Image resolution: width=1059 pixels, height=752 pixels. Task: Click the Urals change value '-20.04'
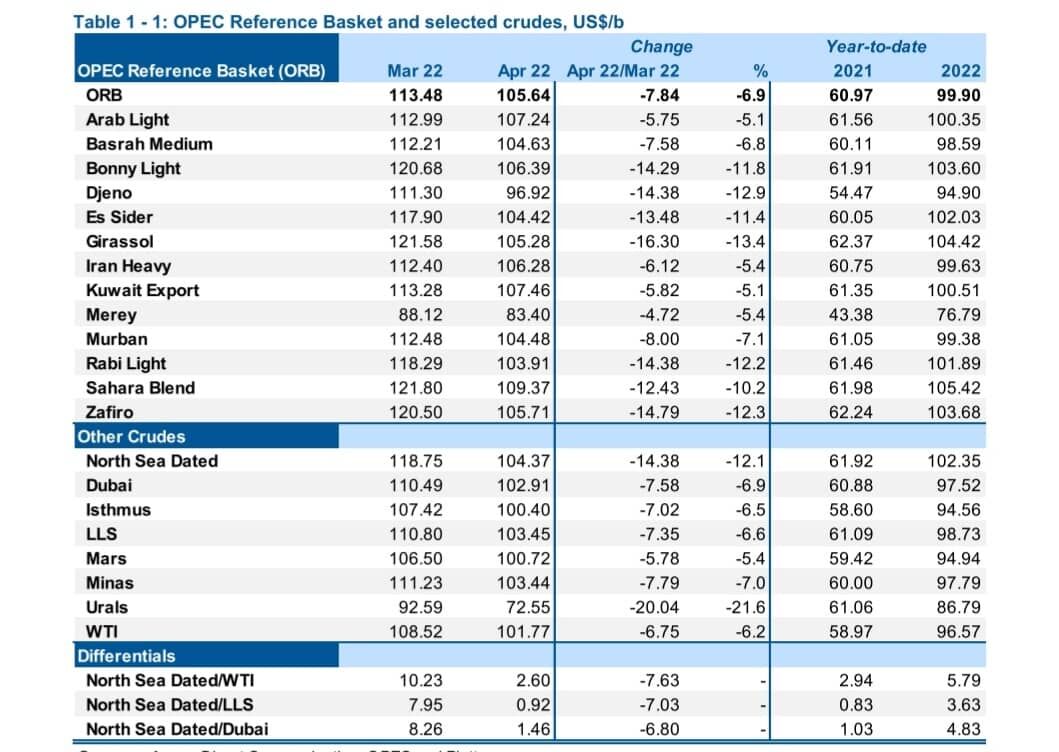(654, 607)
